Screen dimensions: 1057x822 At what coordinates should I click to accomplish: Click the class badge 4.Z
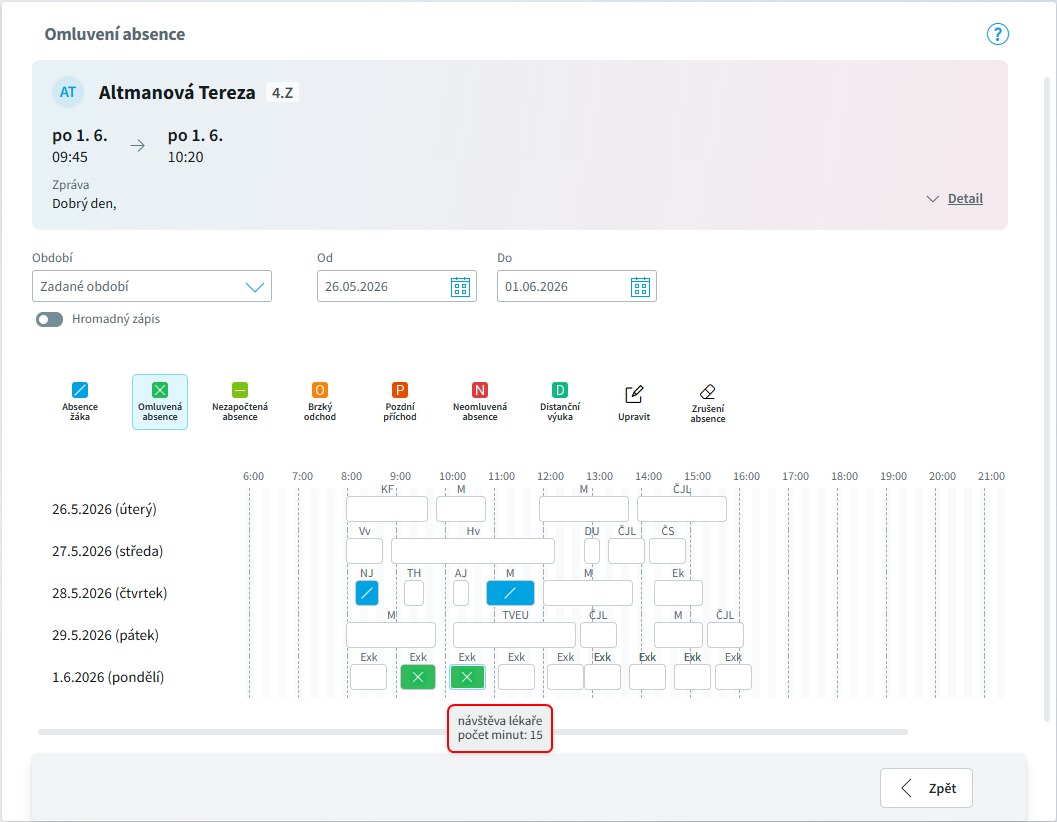(x=282, y=92)
